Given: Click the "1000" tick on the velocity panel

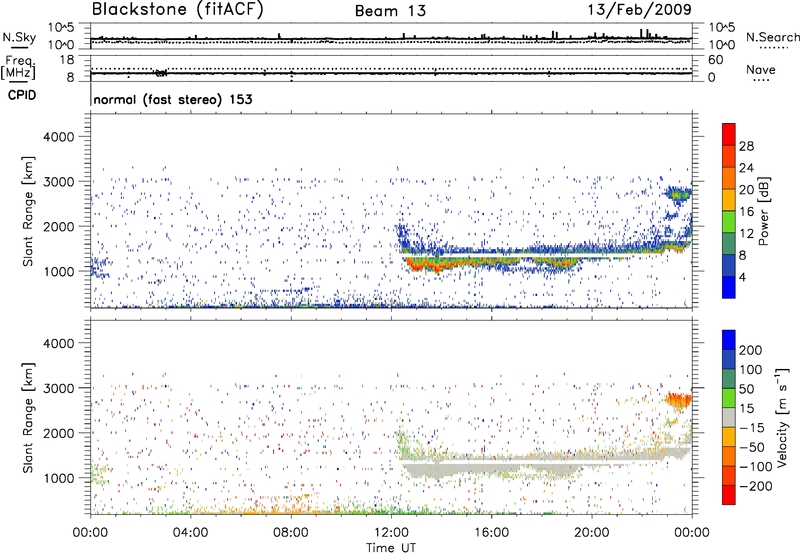Looking at the screenshot, I should (x=59, y=478).
